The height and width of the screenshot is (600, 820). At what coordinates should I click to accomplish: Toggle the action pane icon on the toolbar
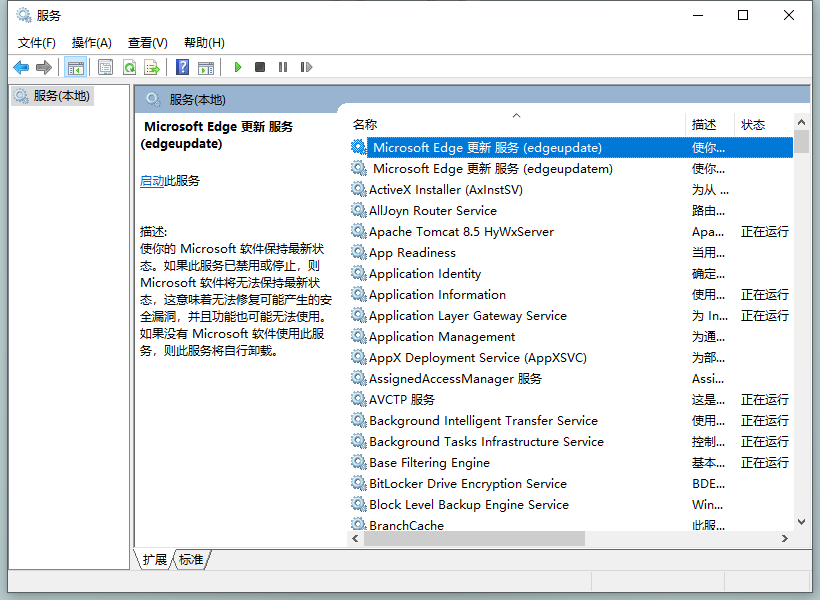point(206,67)
